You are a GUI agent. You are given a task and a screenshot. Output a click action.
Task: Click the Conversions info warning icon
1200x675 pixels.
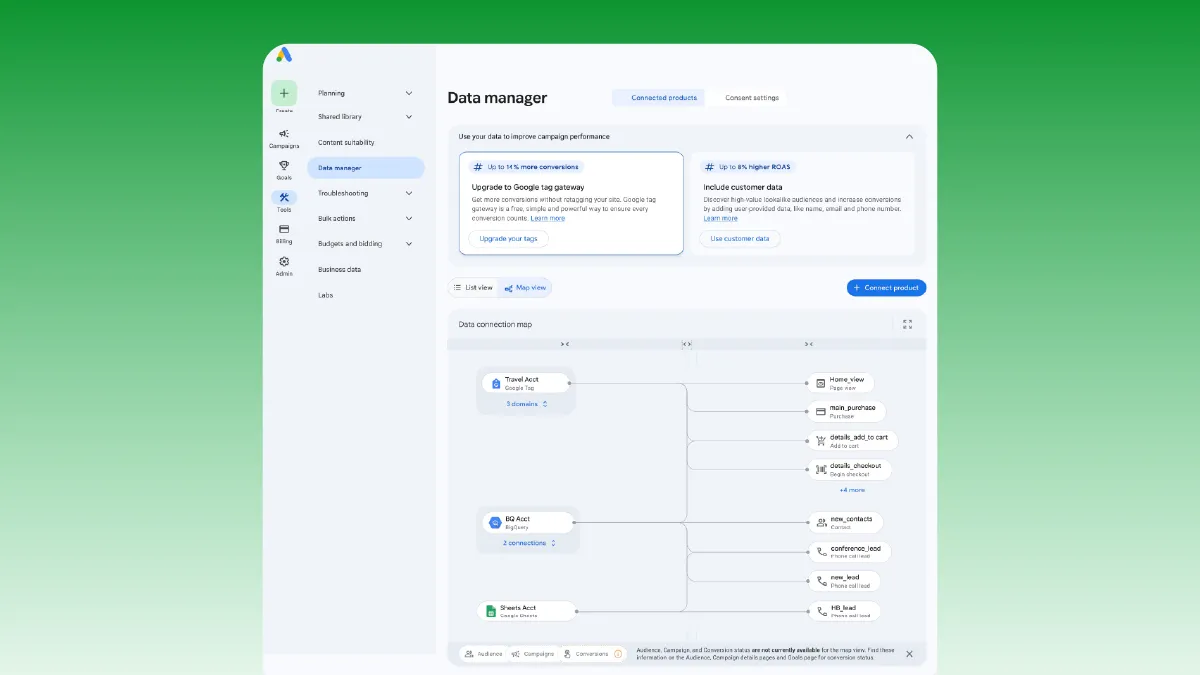click(x=618, y=654)
